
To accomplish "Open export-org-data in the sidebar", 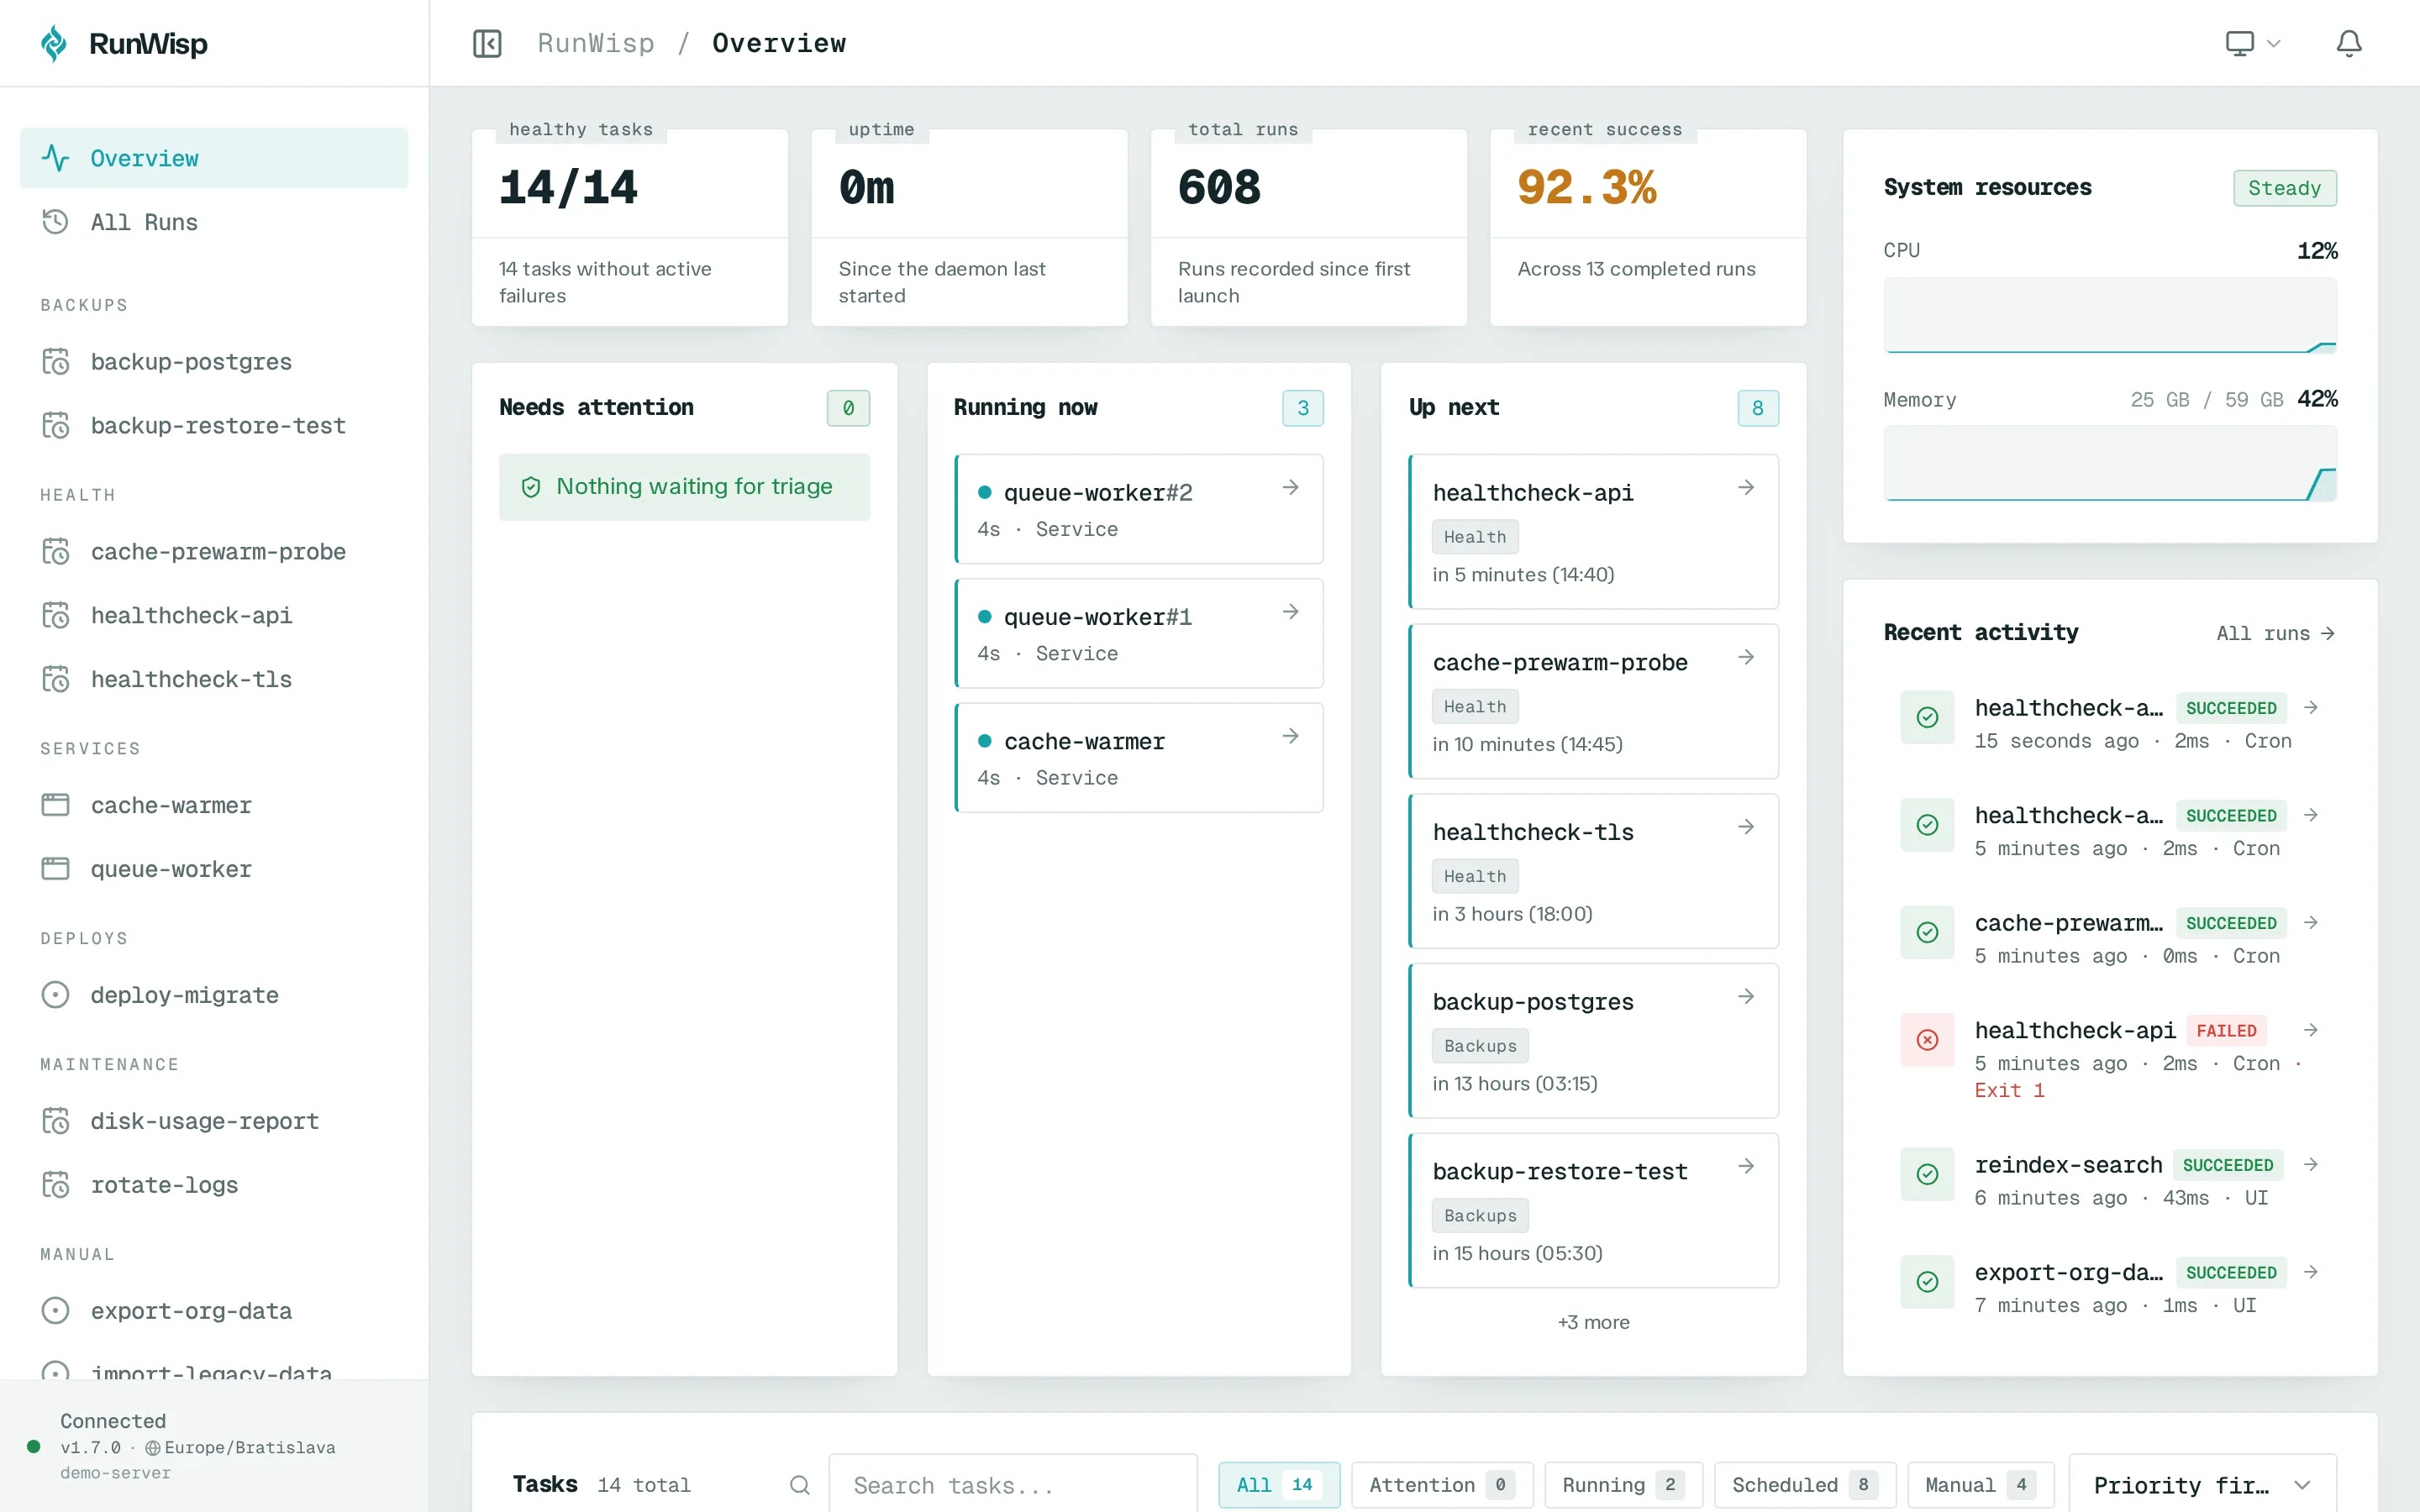I will pyautogui.click(x=214, y=1311).
